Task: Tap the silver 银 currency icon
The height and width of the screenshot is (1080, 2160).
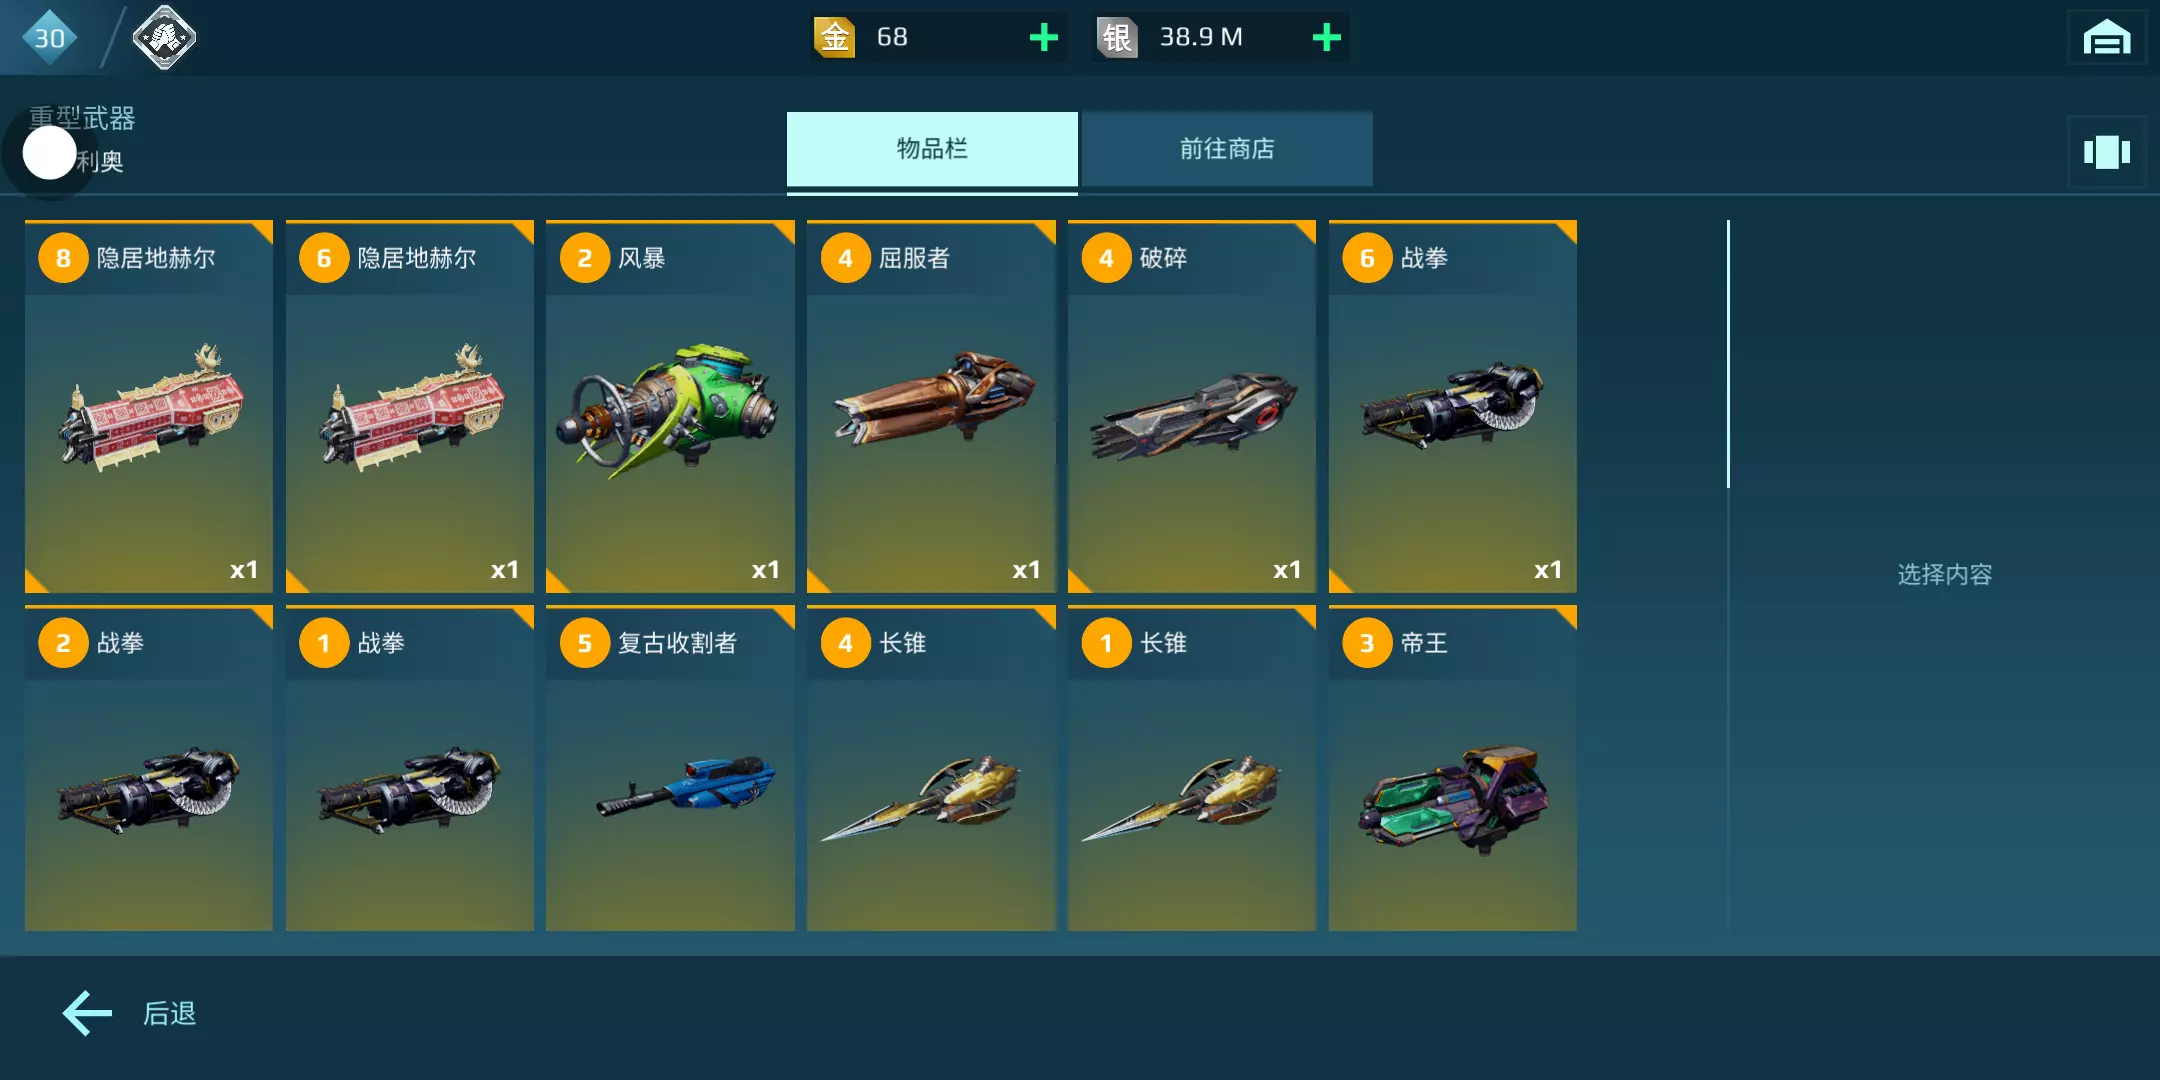Action: click(x=1117, y=38)
